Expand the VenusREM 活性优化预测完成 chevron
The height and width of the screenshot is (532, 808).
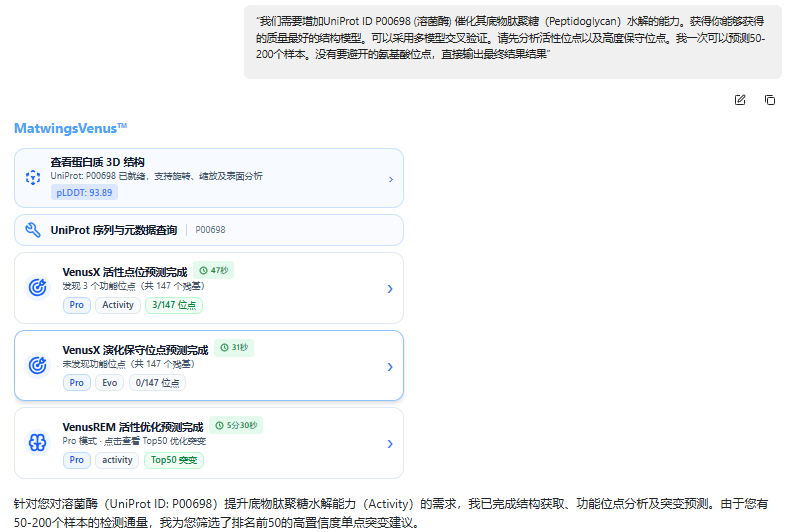click(390, 444)
